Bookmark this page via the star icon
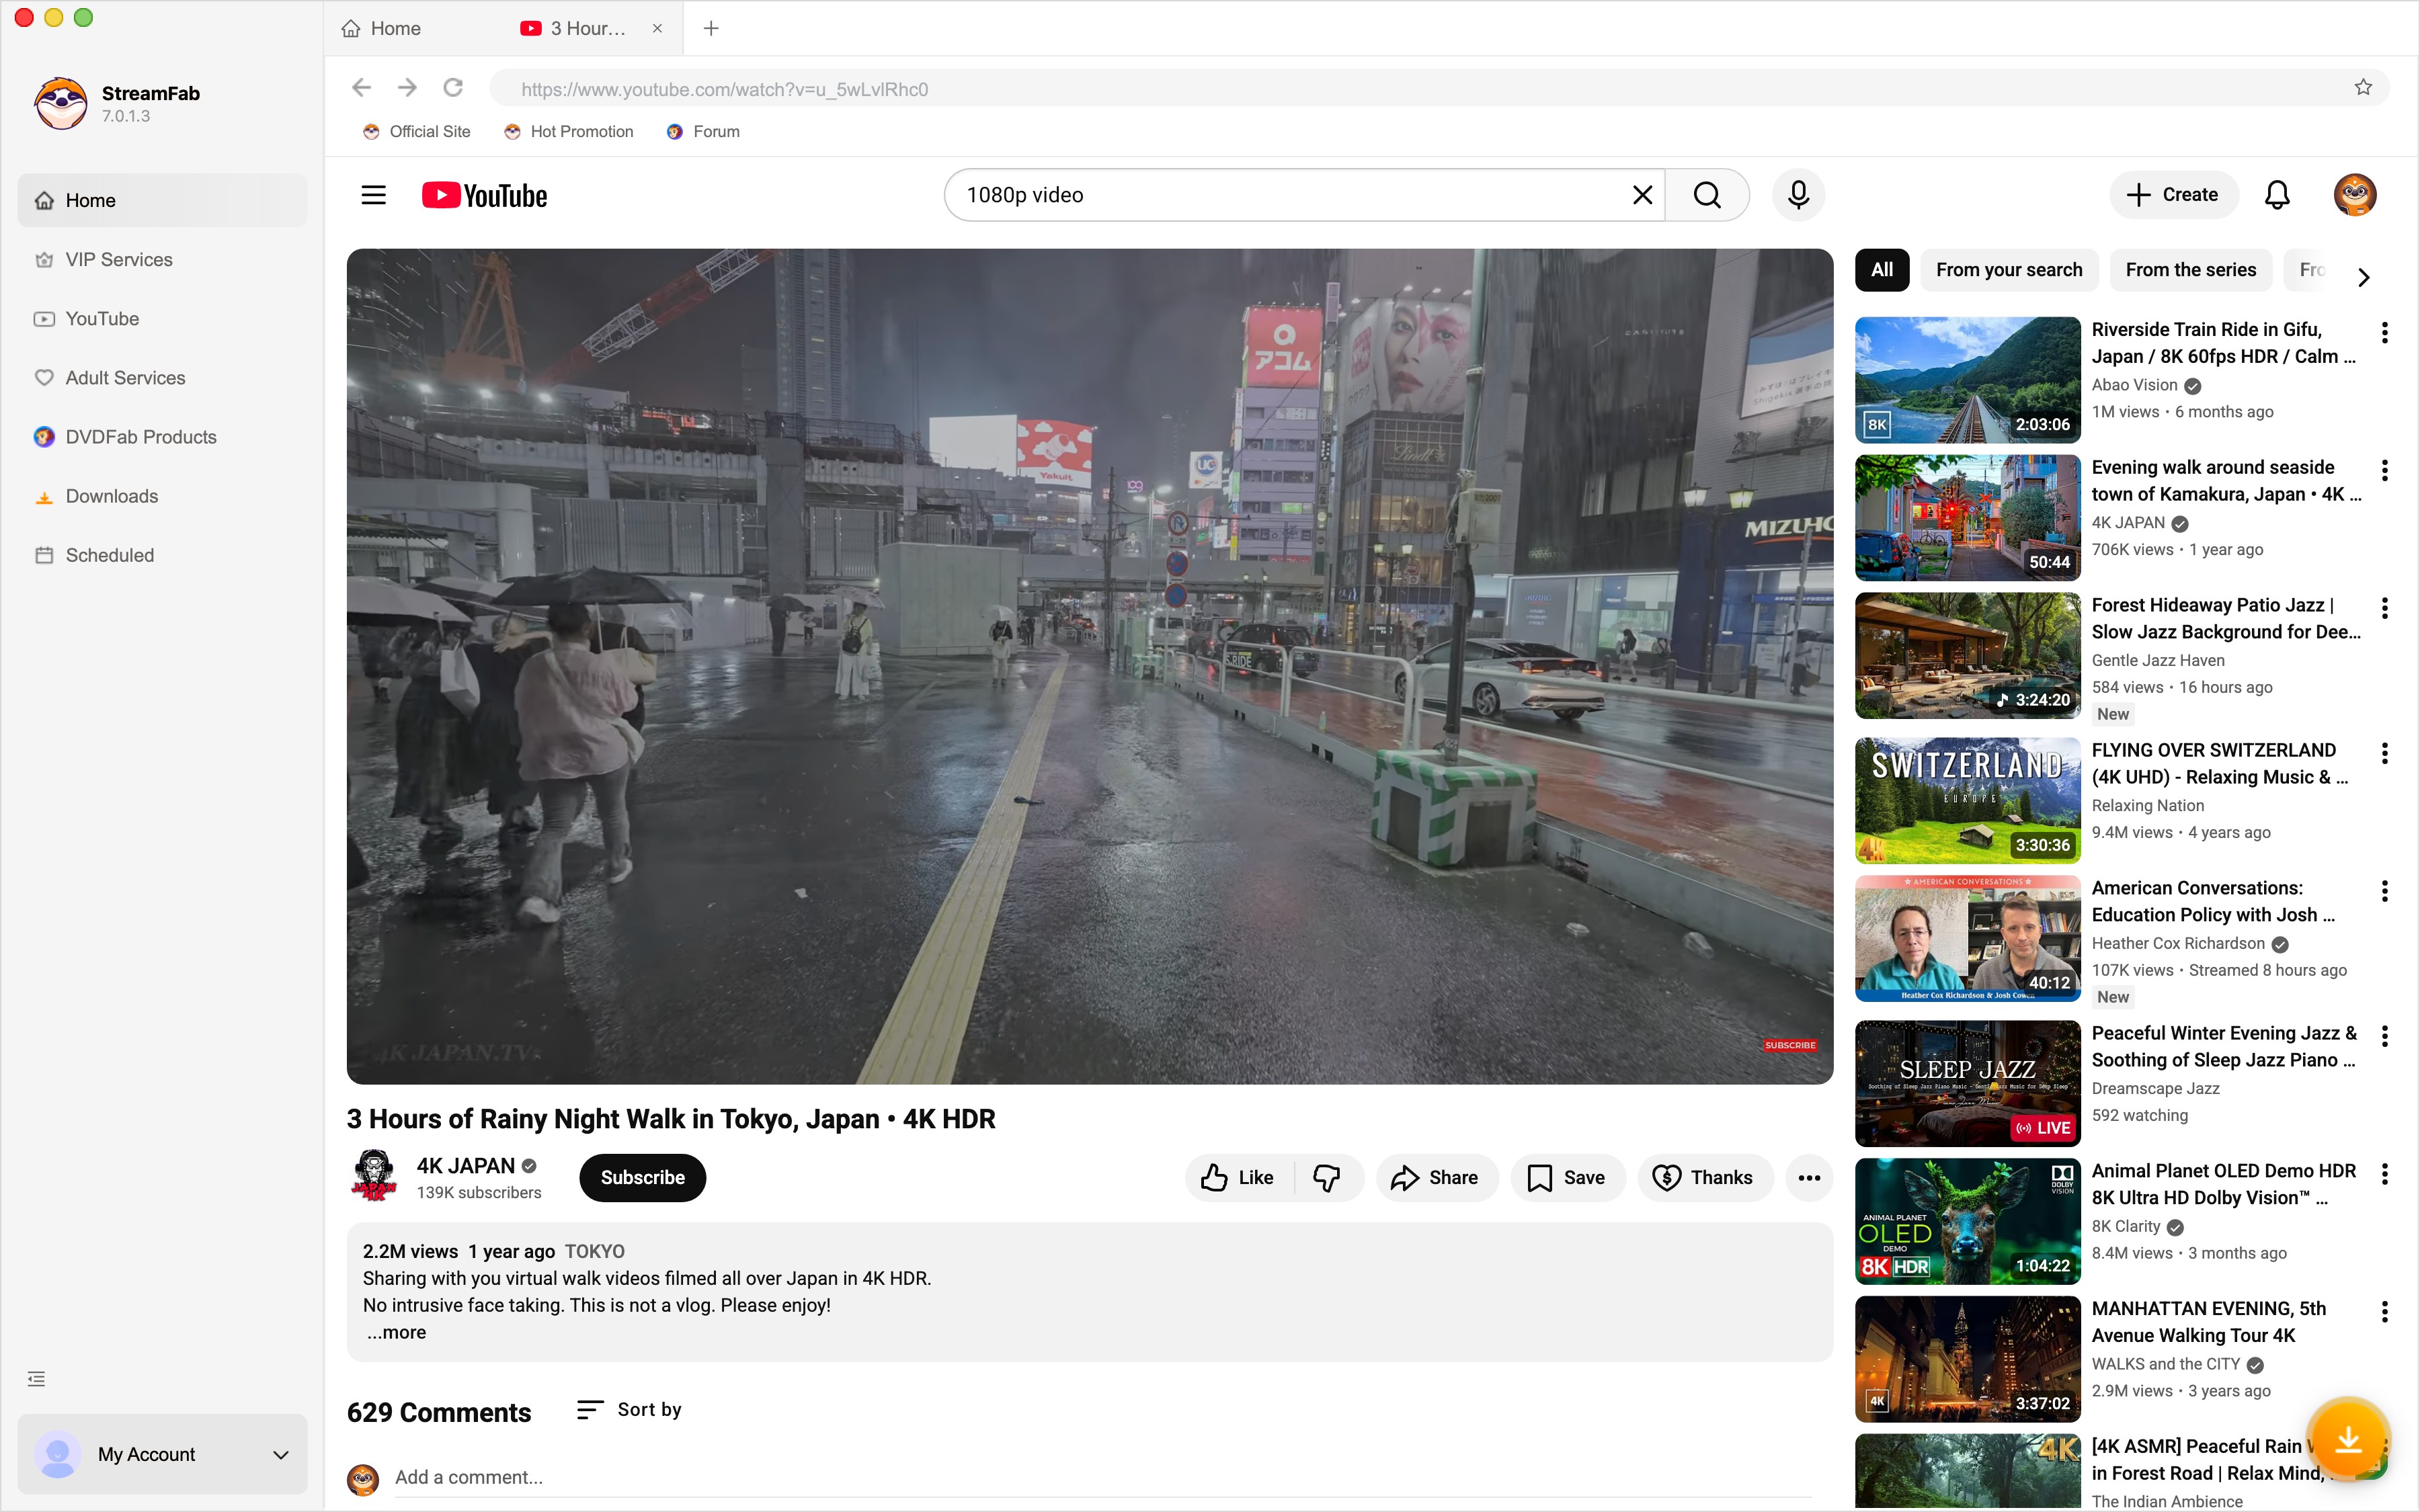This screenshot has width=2420, height=1512. (2362, 88)
